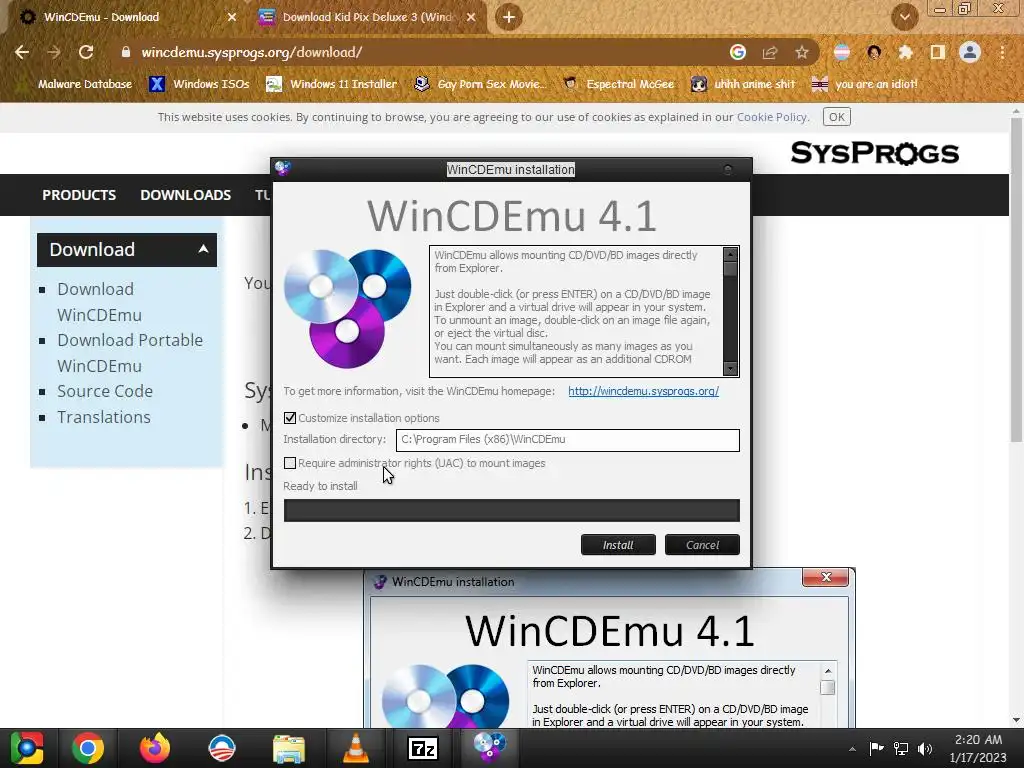Click the Google icon in address bar
Image resolution: width=1024 pixels, height=768 pixels.
738,52
